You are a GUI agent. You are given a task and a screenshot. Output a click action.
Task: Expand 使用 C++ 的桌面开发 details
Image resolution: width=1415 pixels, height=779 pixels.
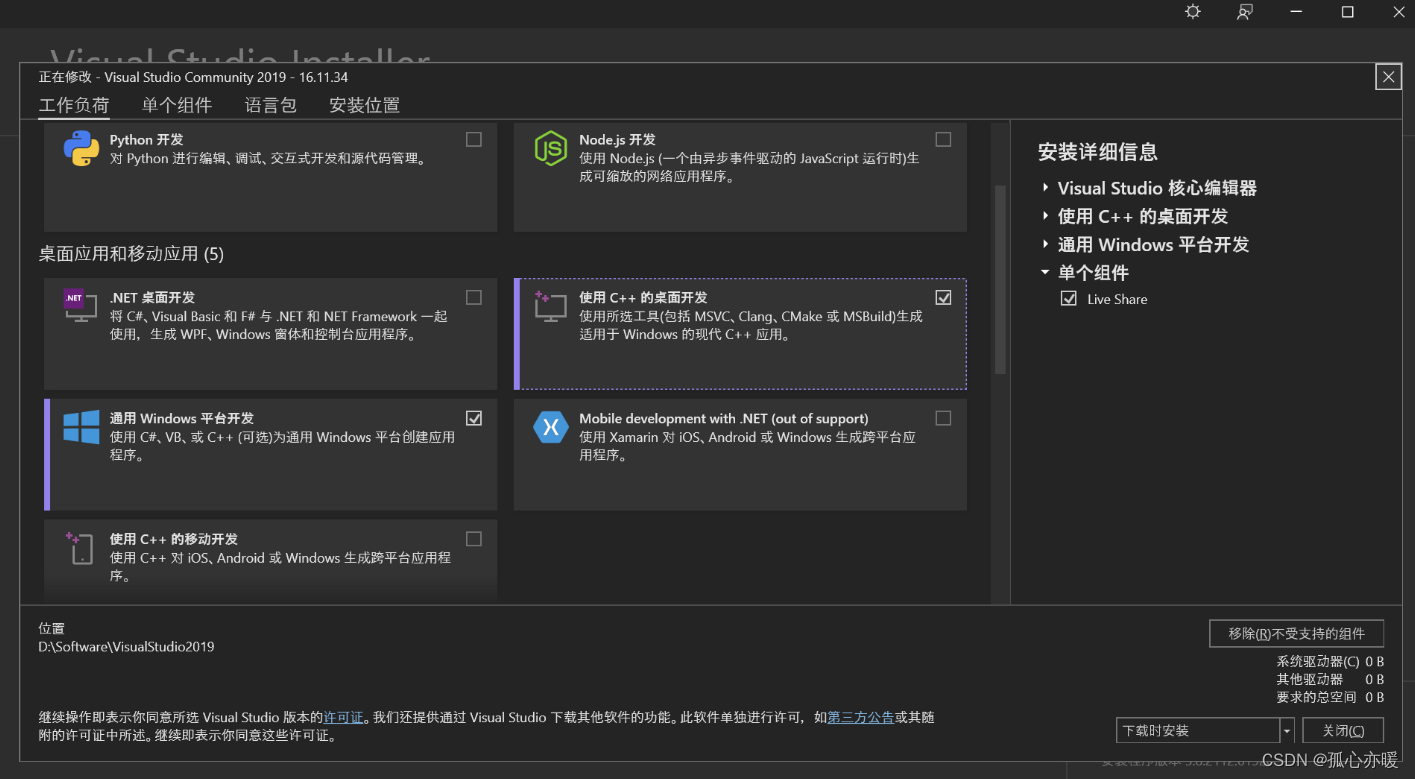1045,216
